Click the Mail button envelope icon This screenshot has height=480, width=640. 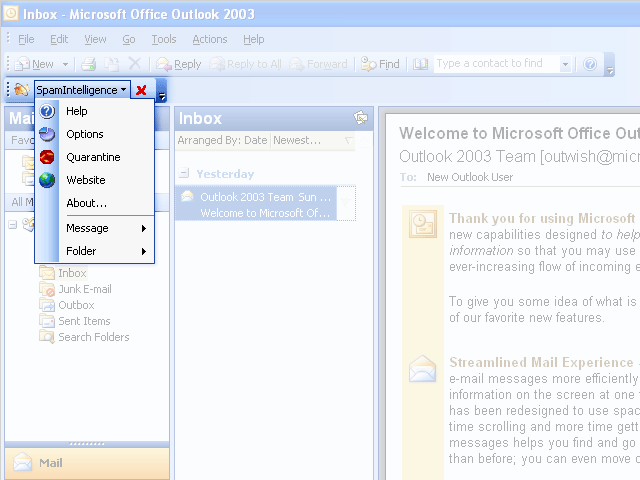pyautogui.click(x=22, y=463)
